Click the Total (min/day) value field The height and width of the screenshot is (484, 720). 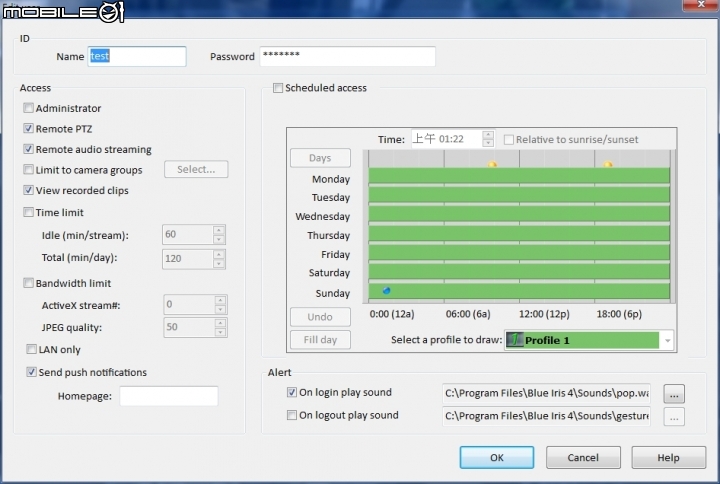point(188,259)
